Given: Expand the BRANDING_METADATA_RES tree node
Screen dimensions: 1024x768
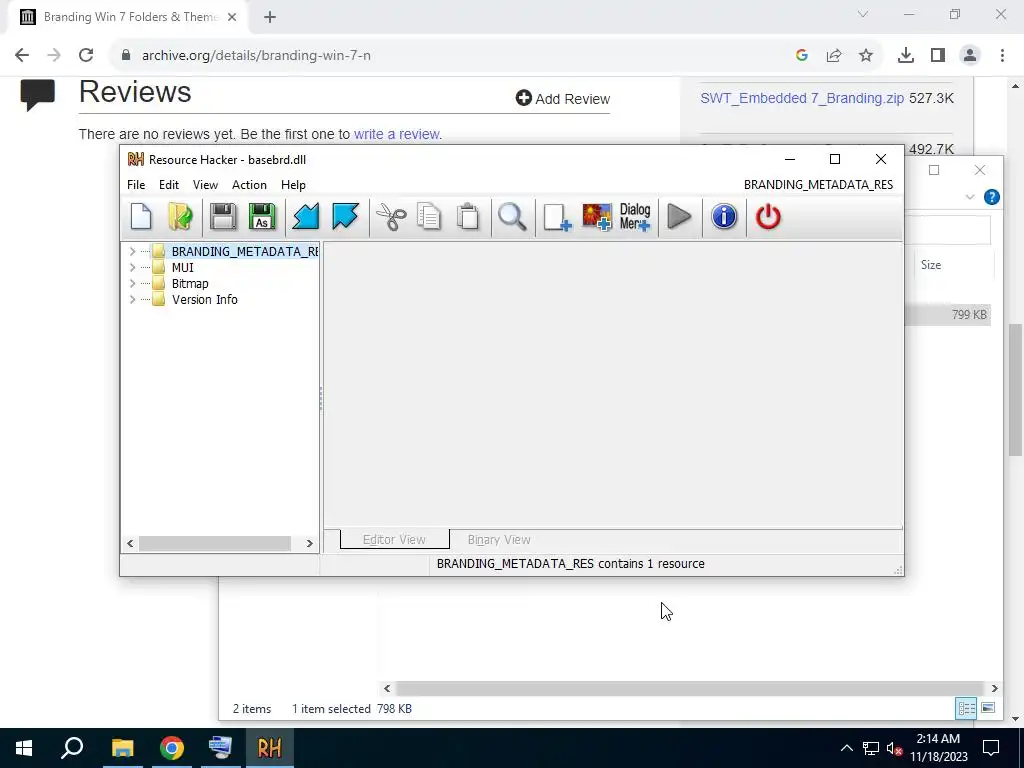Looking at the screenshot, I should pos(133,251).
